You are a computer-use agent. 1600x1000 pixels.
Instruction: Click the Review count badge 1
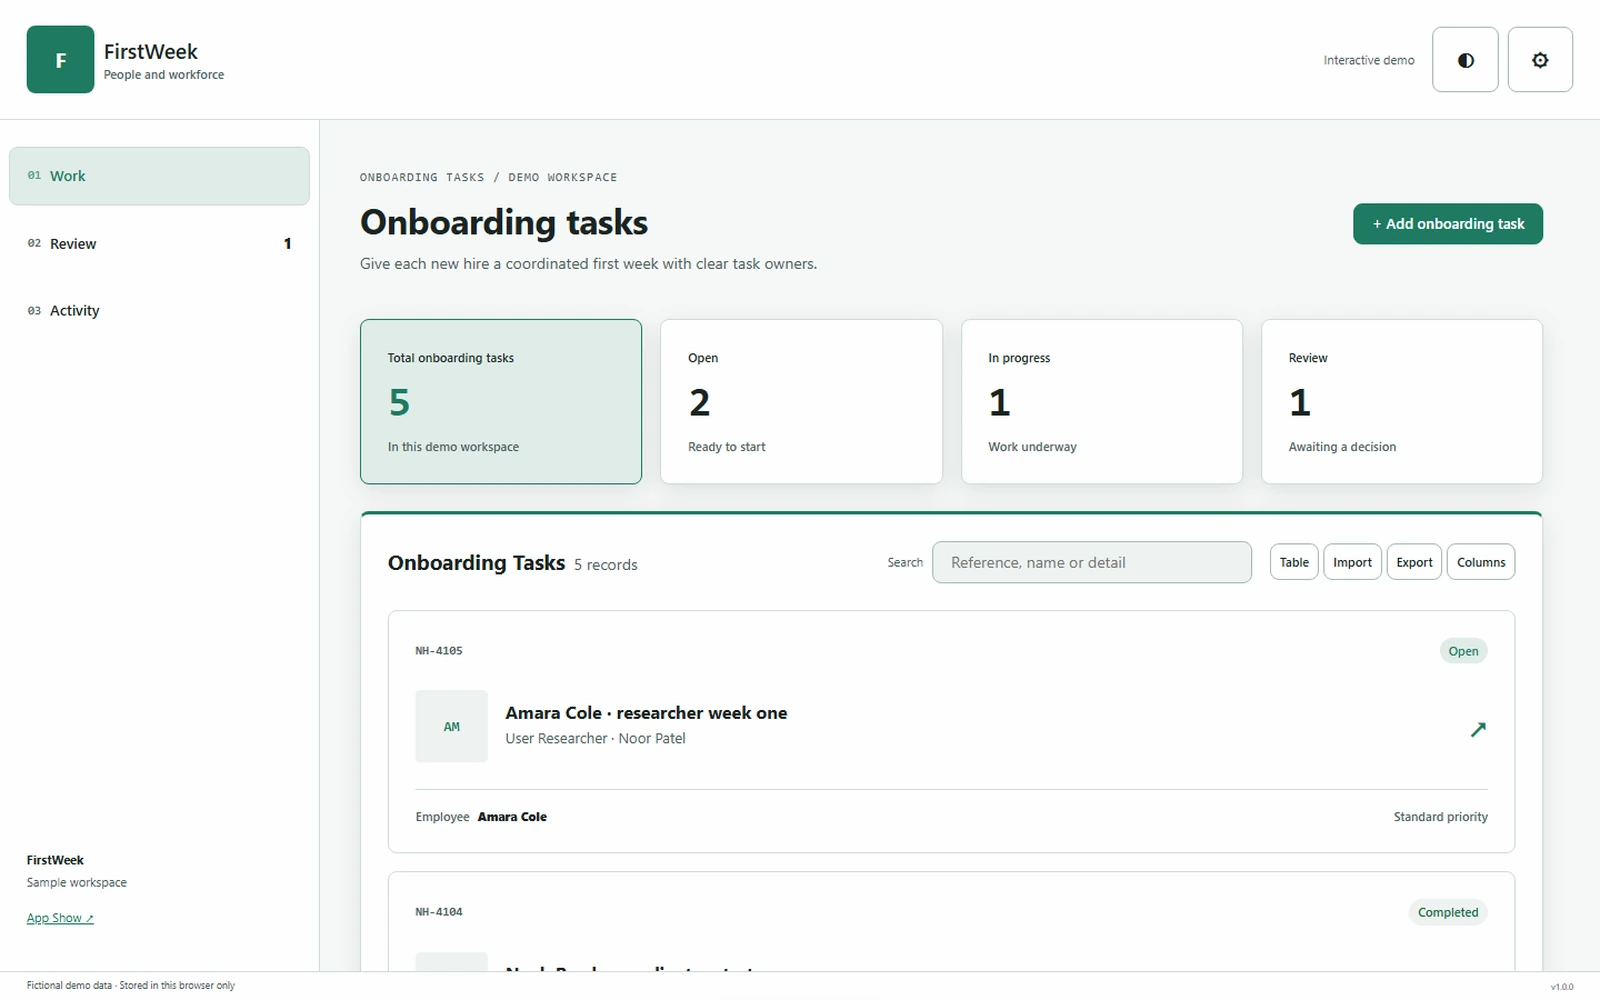[x=288, y=243]
